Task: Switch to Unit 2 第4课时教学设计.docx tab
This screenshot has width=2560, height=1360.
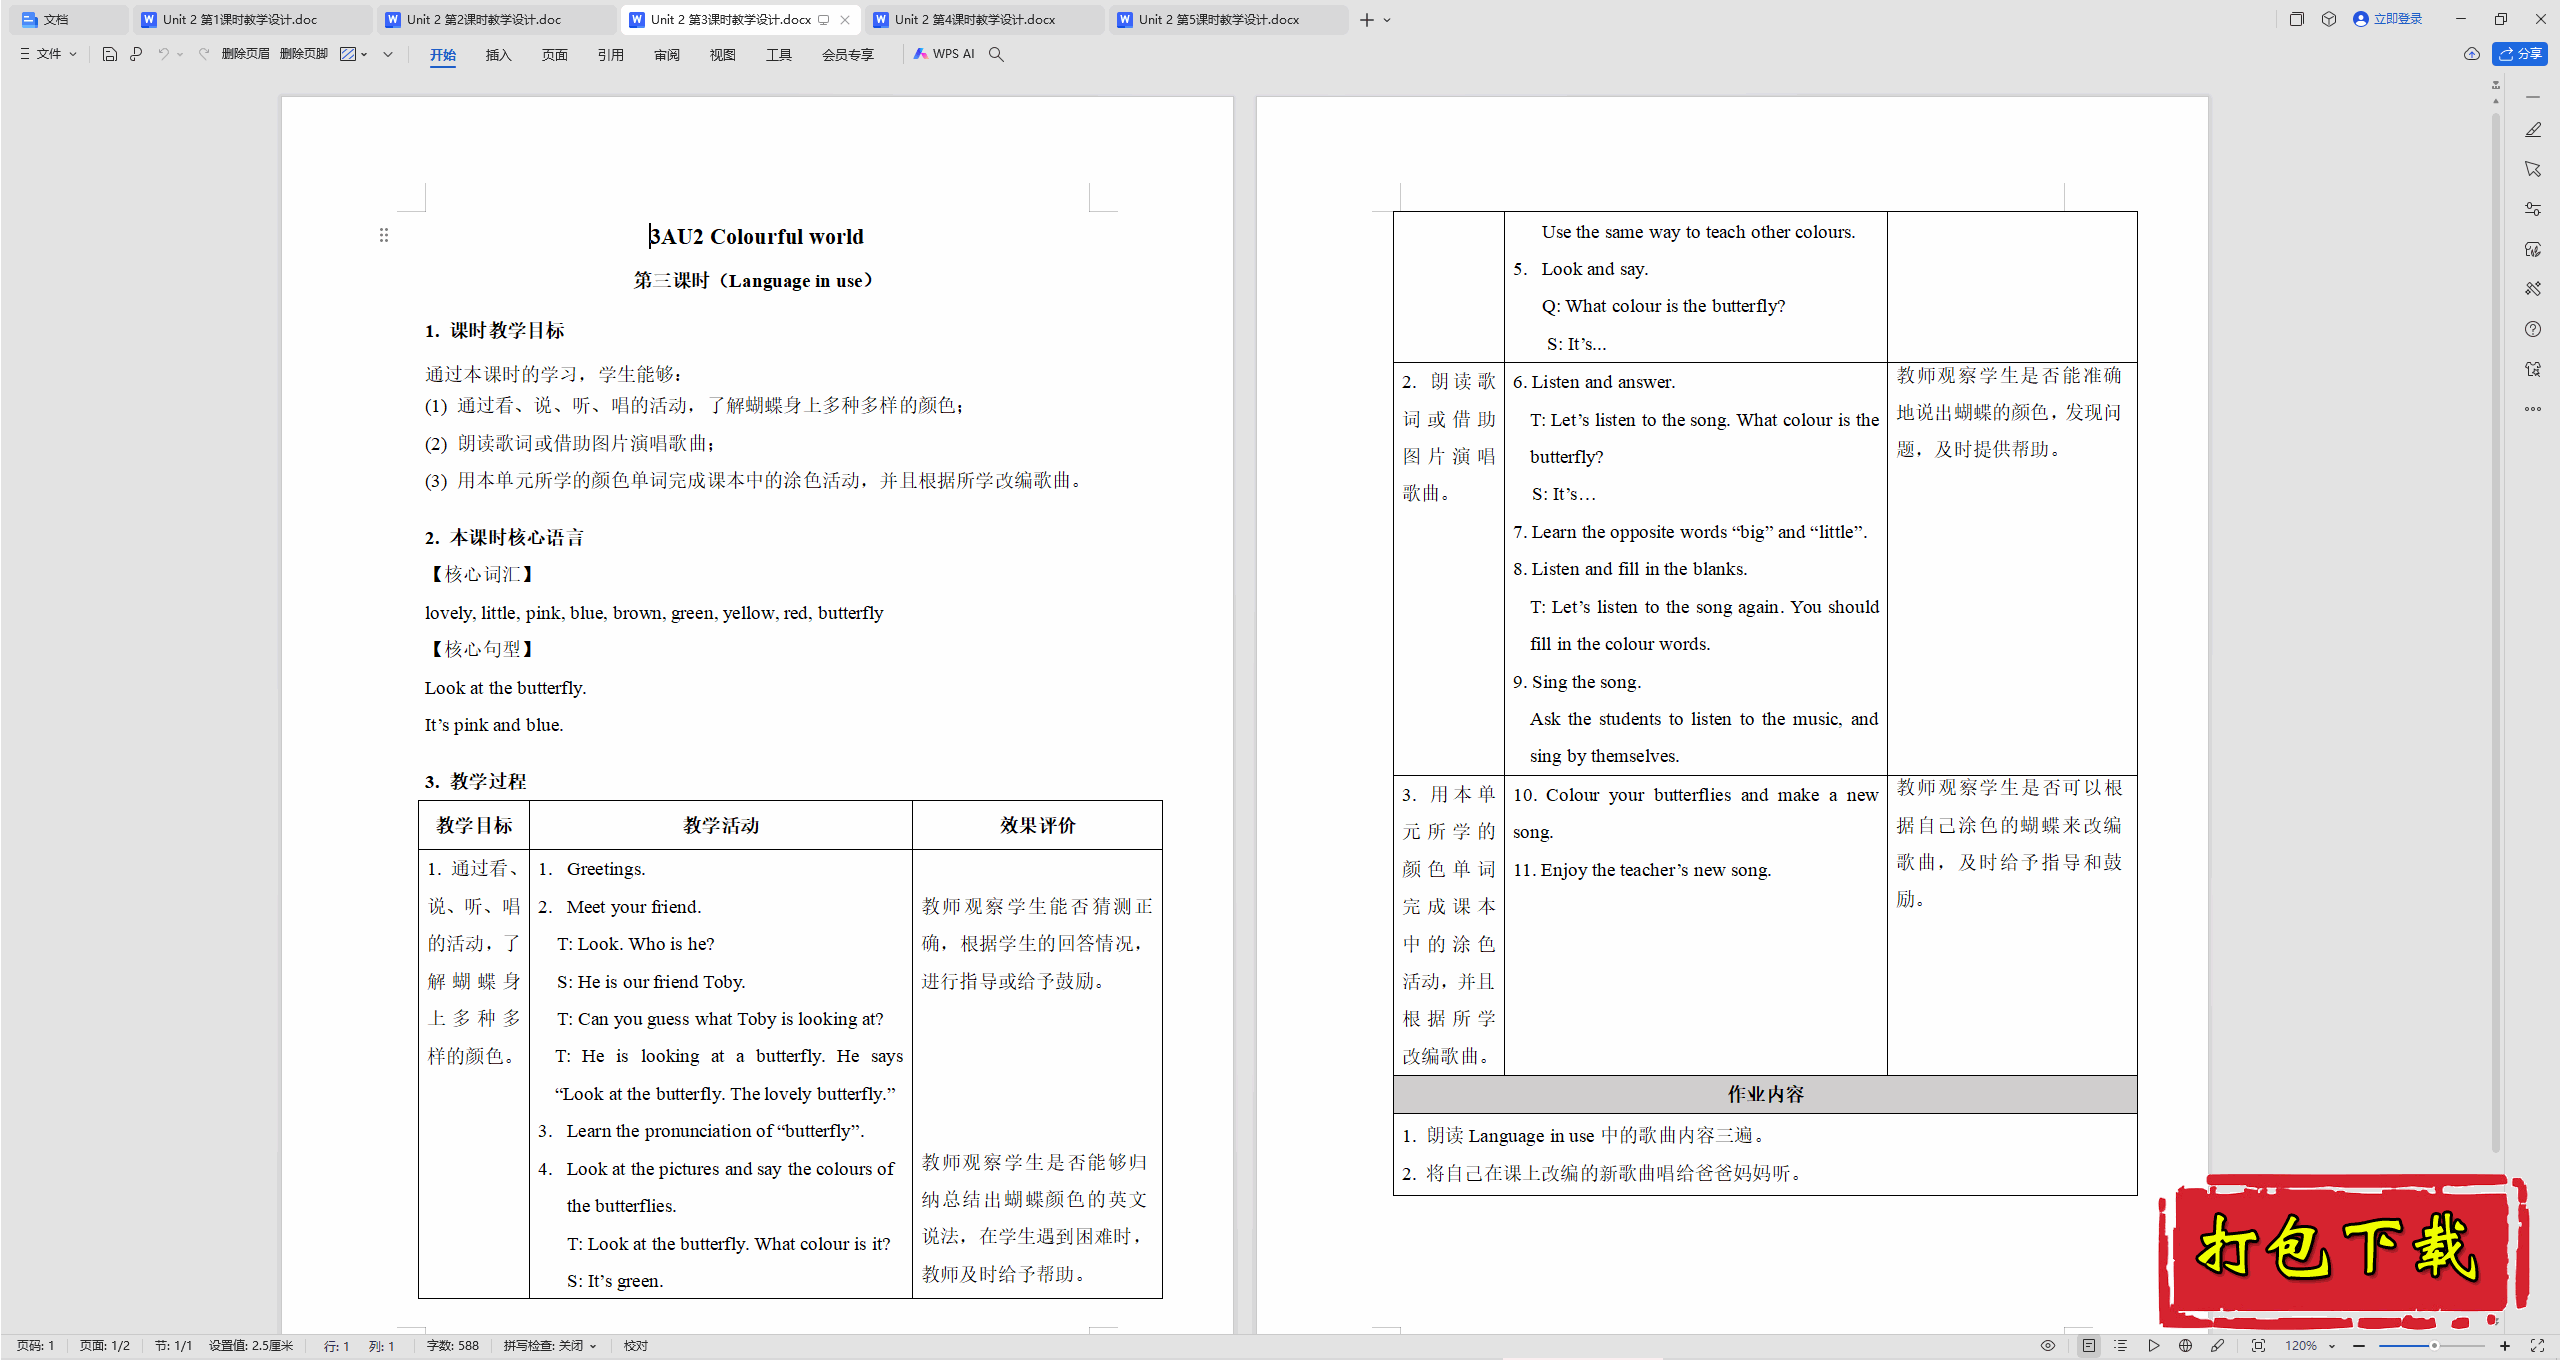Action: [x=985, y=19]
